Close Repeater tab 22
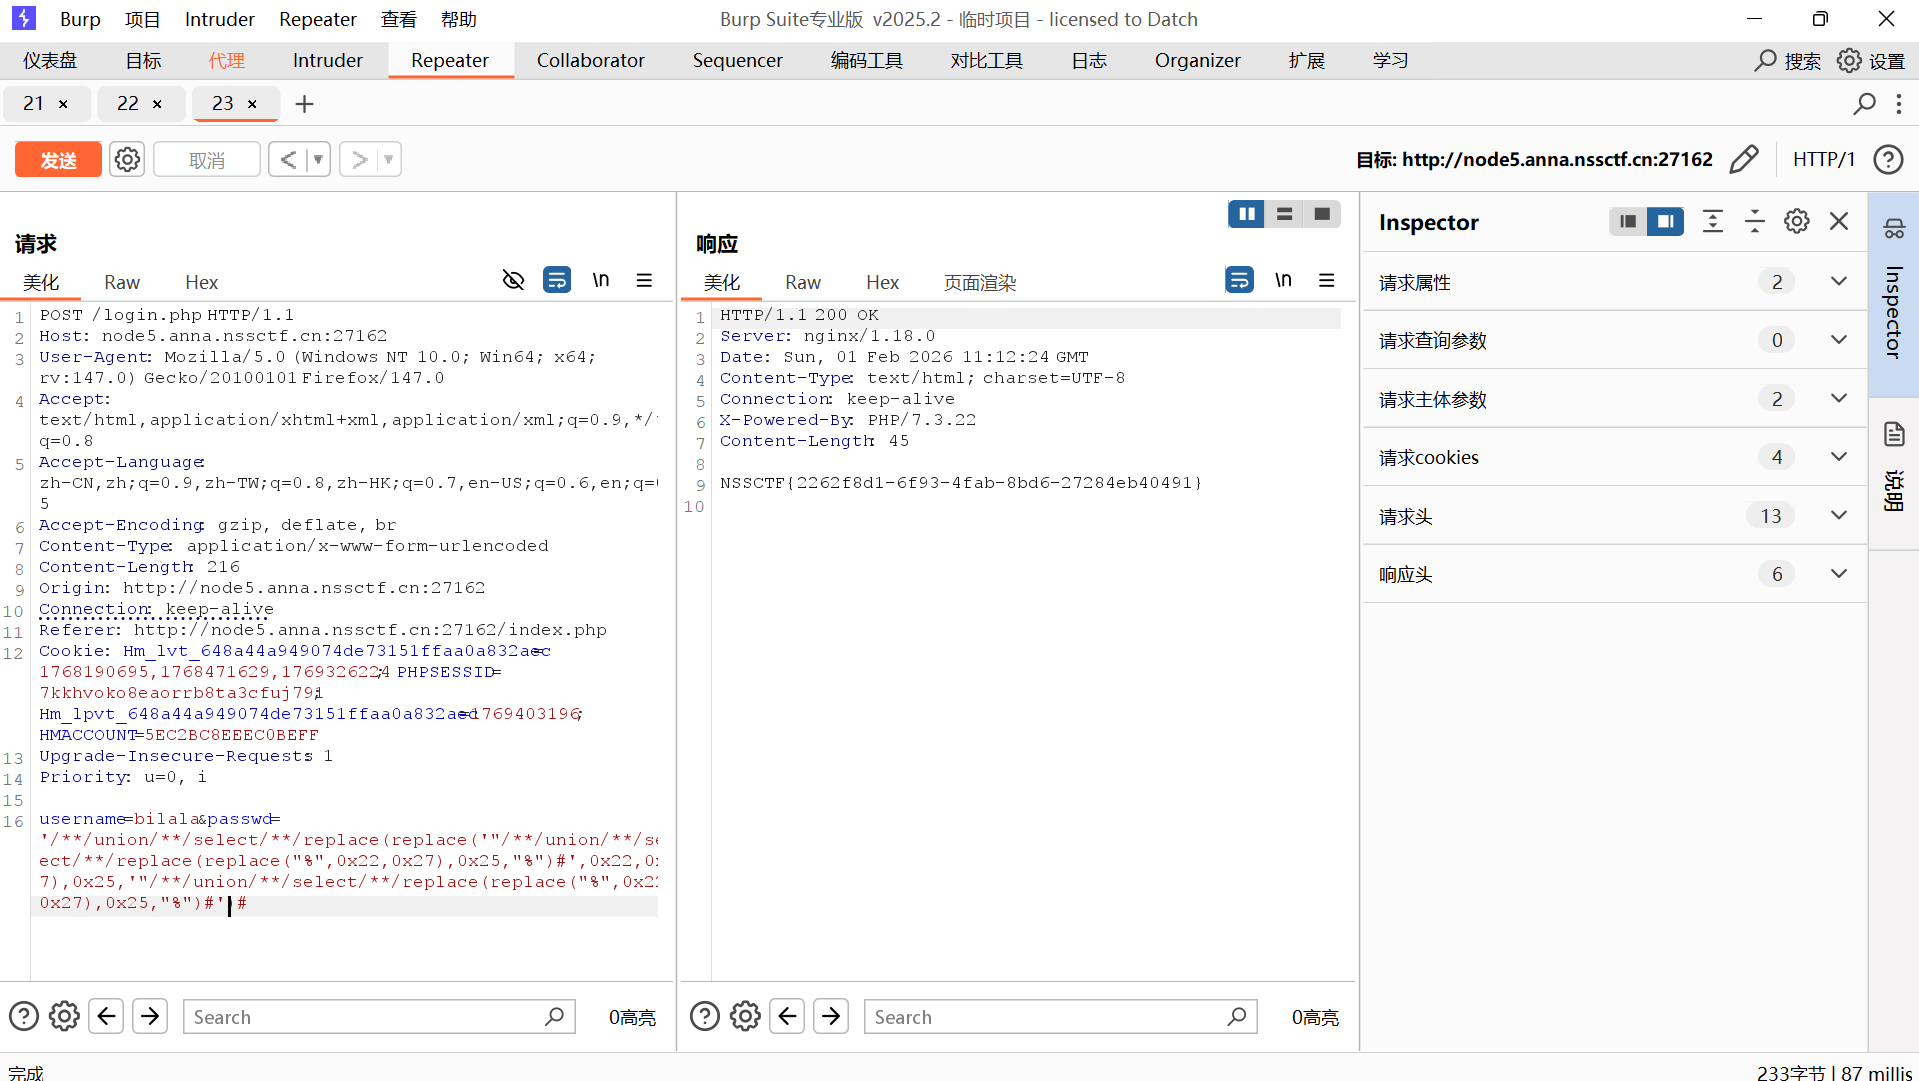Viewport: 1919px width, 1081px height. coord(157,104)
